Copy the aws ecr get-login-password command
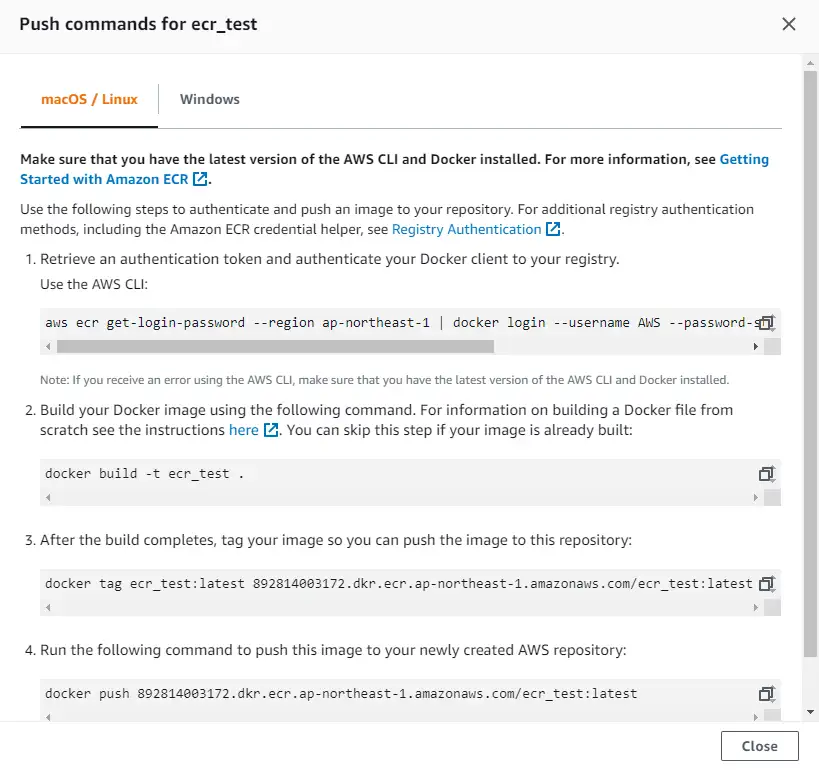The height and width of the screenshot is (771, 819). pyautogui.click(x=766, y=323)
